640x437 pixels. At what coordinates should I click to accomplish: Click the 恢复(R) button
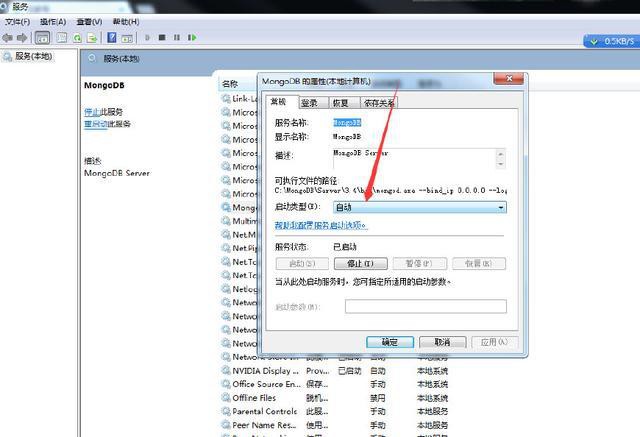479,264
